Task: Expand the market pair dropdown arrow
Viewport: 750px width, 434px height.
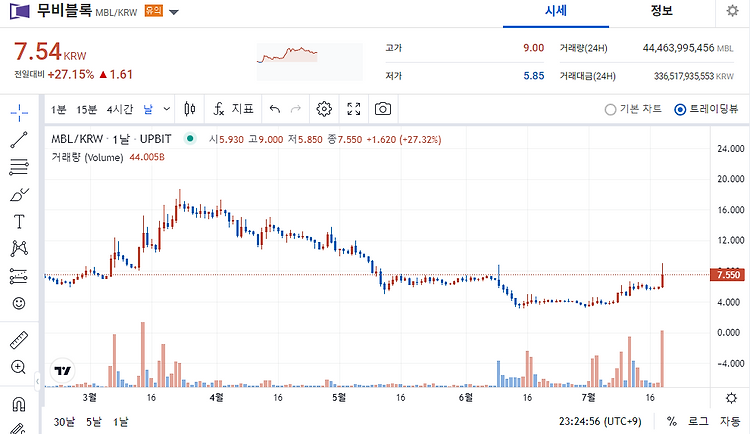Action: [174, 12]
